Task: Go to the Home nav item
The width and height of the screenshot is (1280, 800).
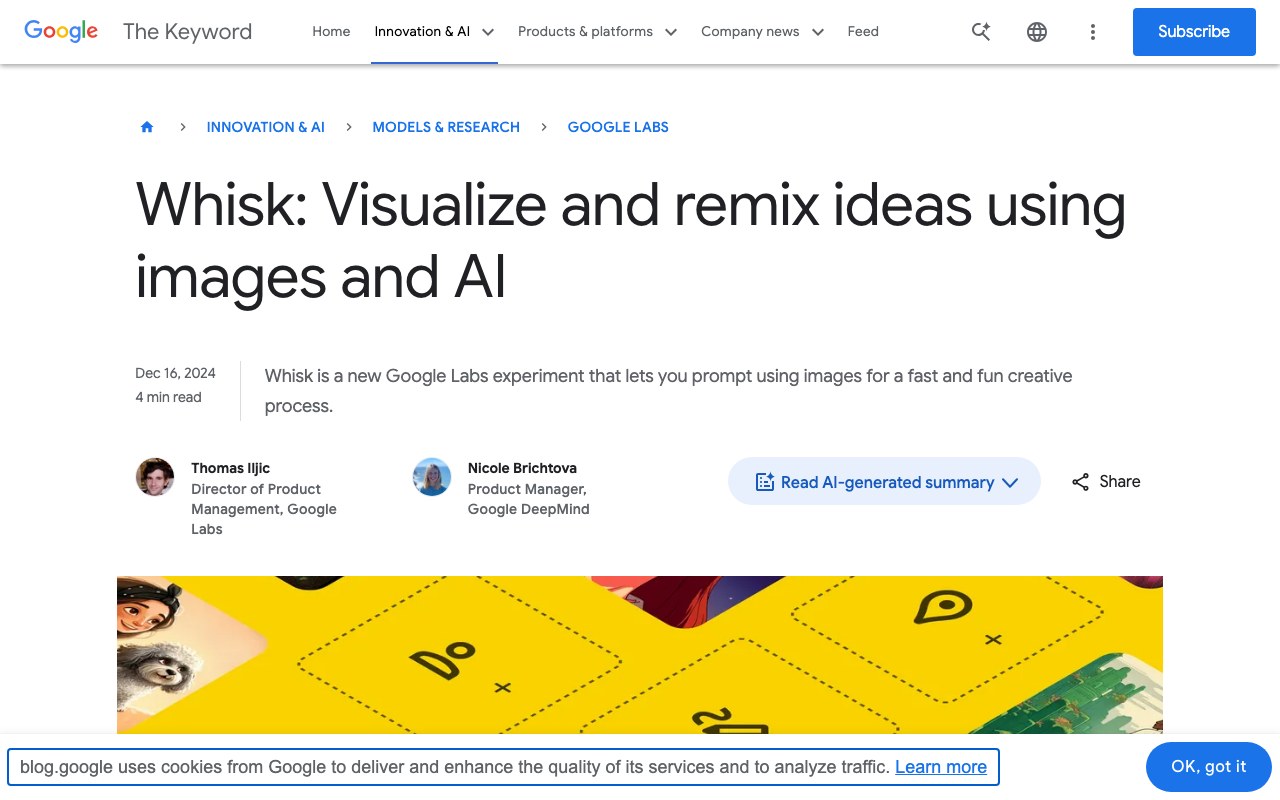Action: [331, 31]
